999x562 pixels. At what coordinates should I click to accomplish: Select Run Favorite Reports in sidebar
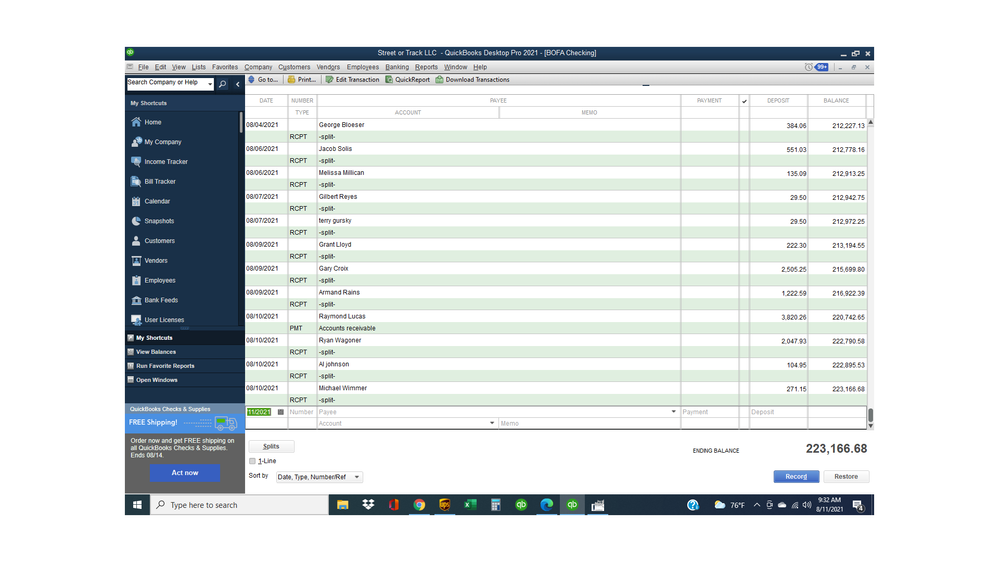tap(185, 366)
